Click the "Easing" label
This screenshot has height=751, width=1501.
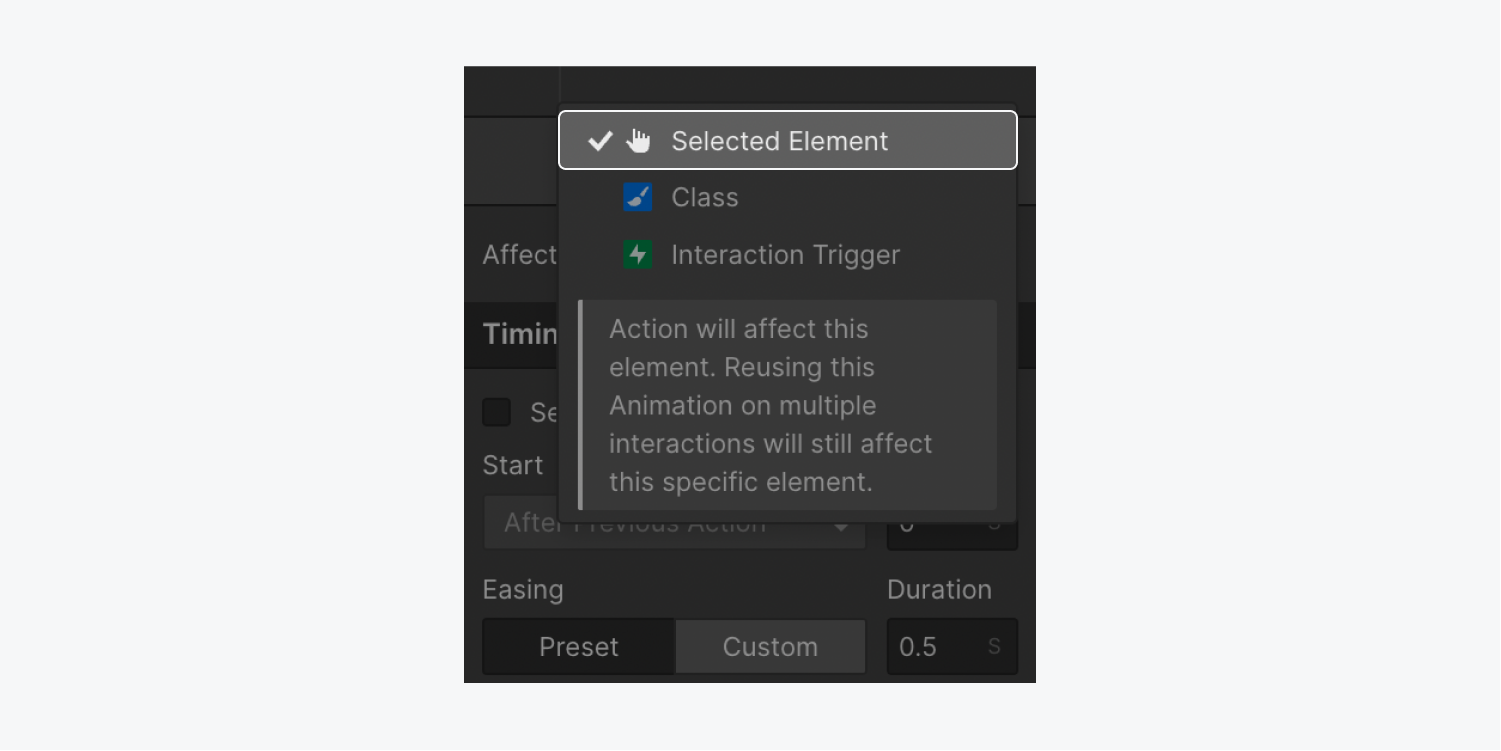tap(523, 590)
